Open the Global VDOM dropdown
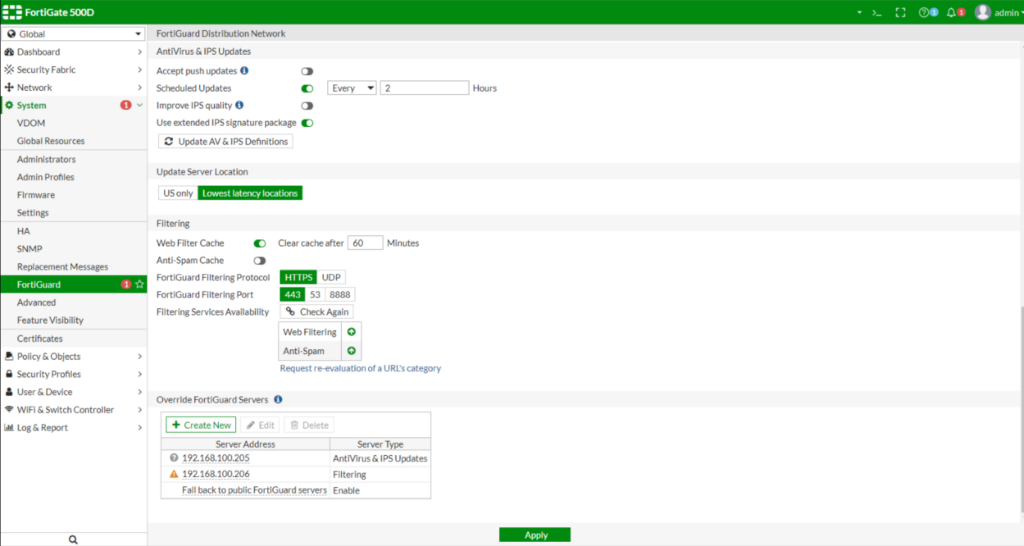1024x546 pixels. (74, 34)
